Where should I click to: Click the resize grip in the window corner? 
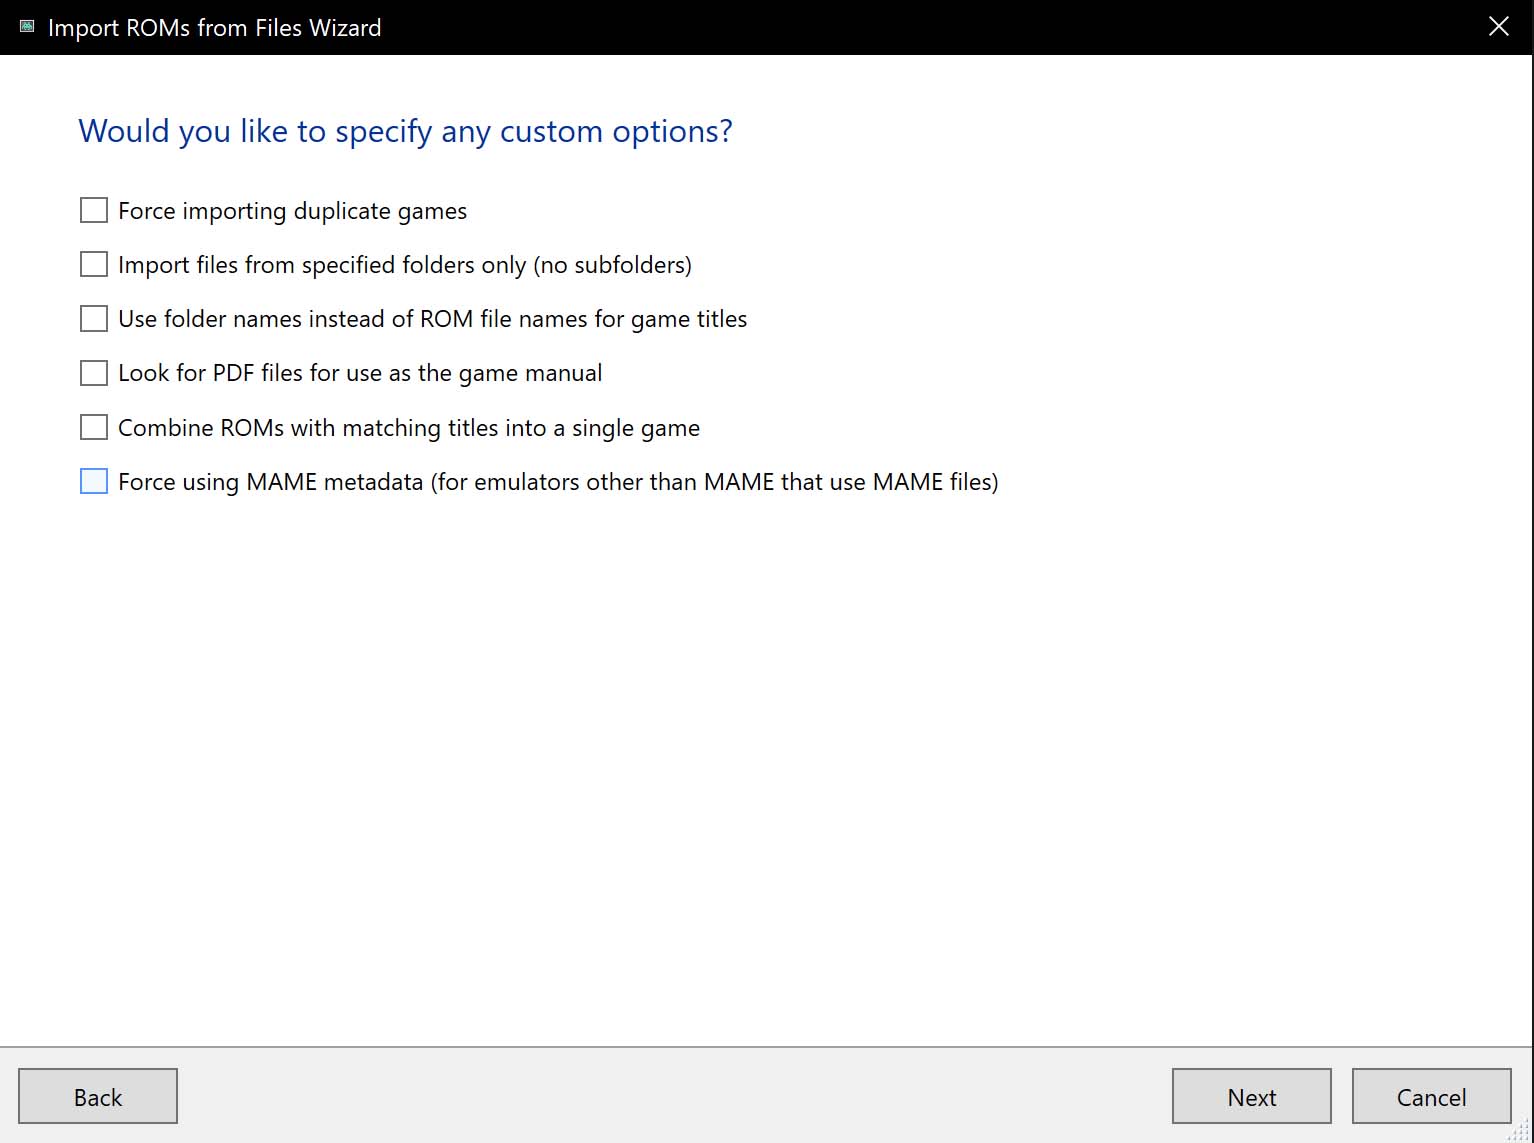1522,1132
